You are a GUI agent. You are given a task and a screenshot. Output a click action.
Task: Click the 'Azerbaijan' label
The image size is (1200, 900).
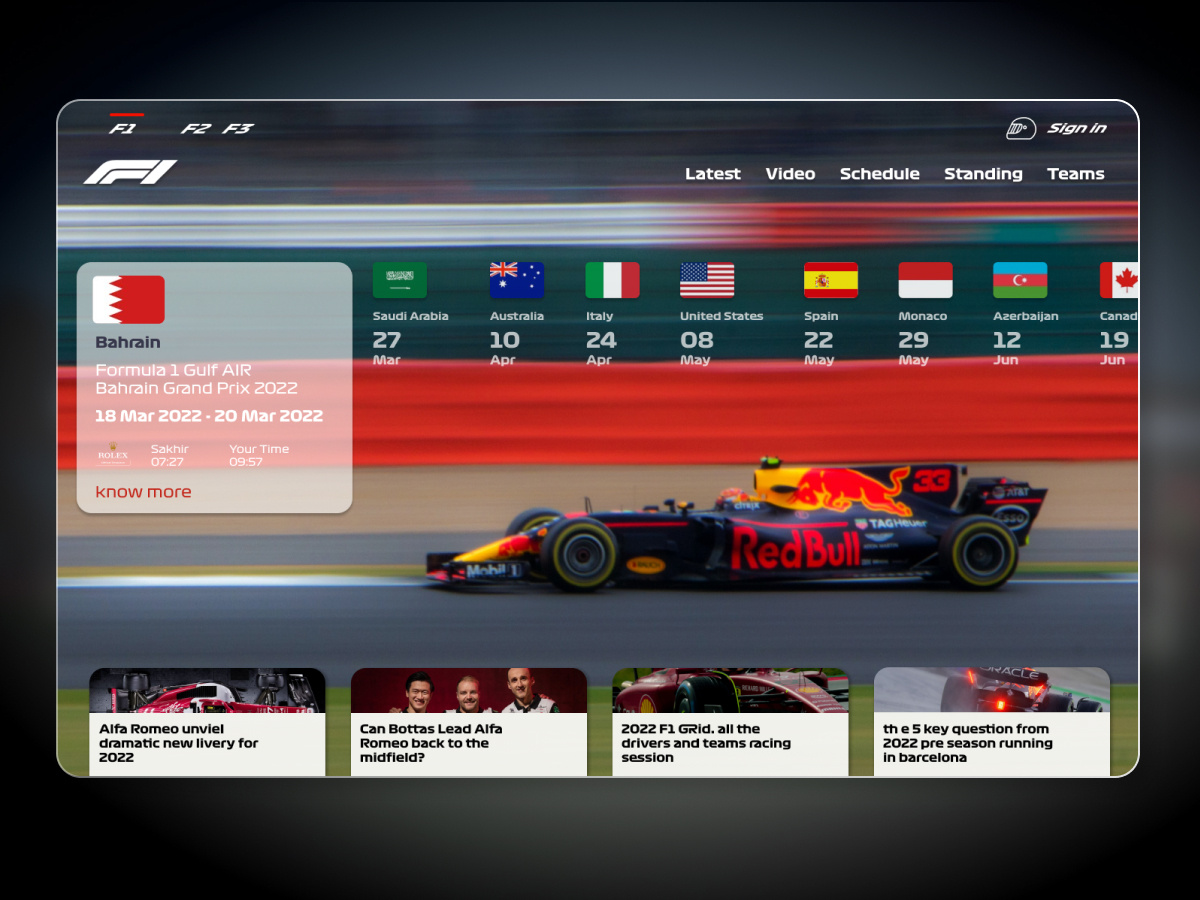coord(1026,316)
